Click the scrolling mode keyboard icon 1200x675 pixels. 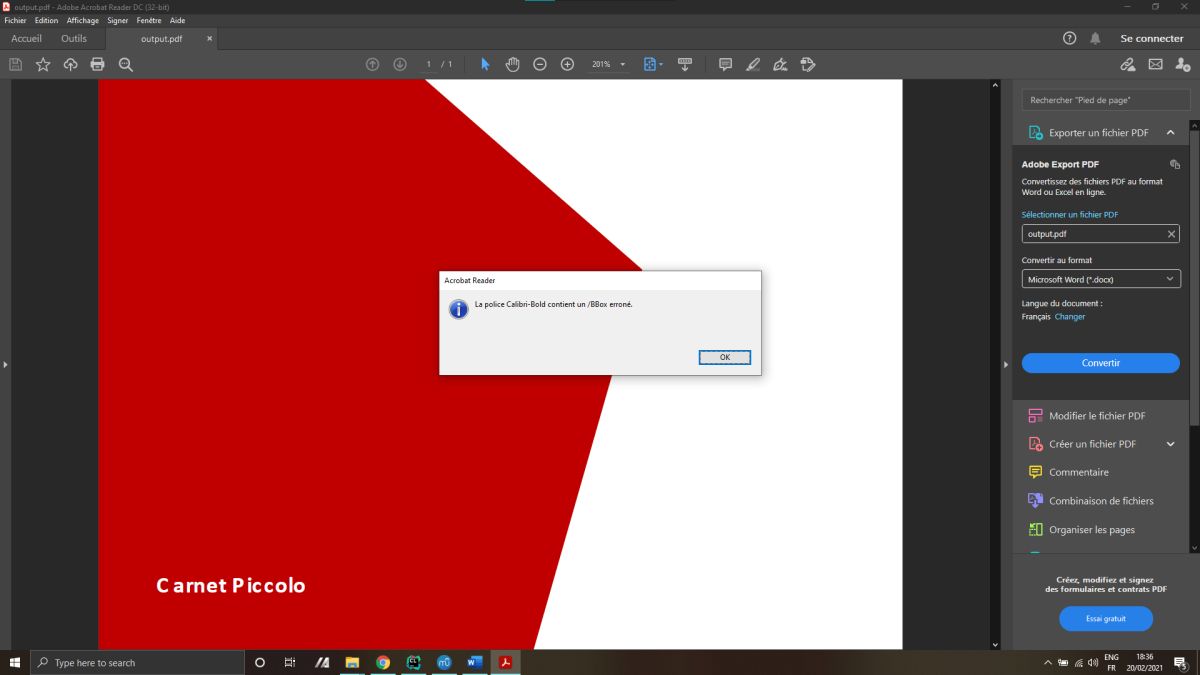(x=685, y=64)
